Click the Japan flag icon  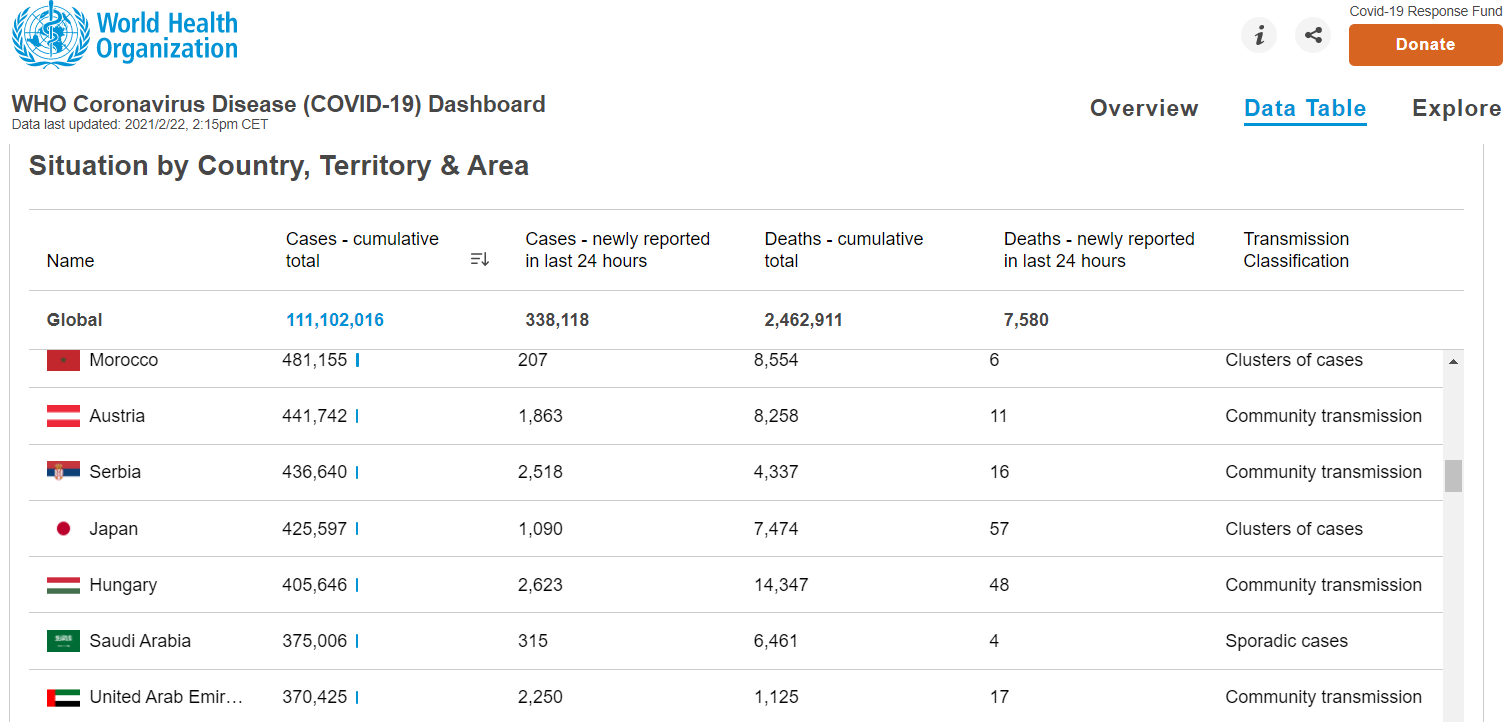pos(63,529)
